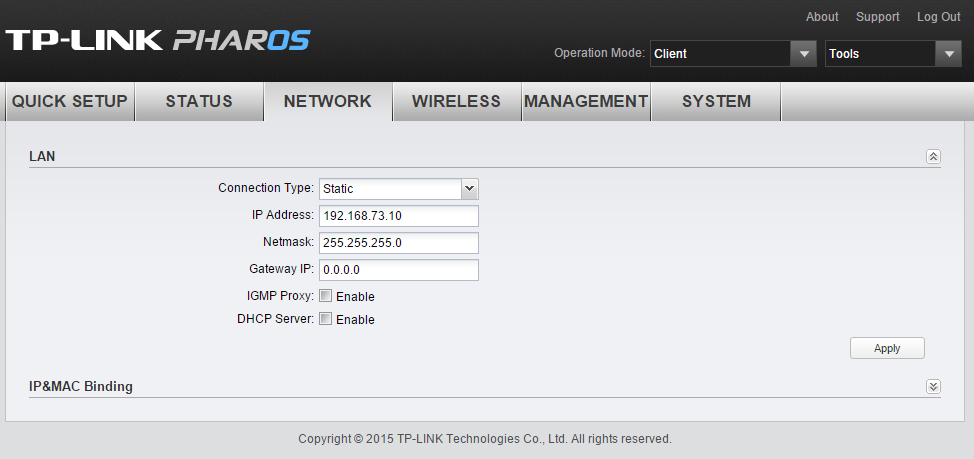Open the Tools menu selector
974x459 pixels.
893,53
